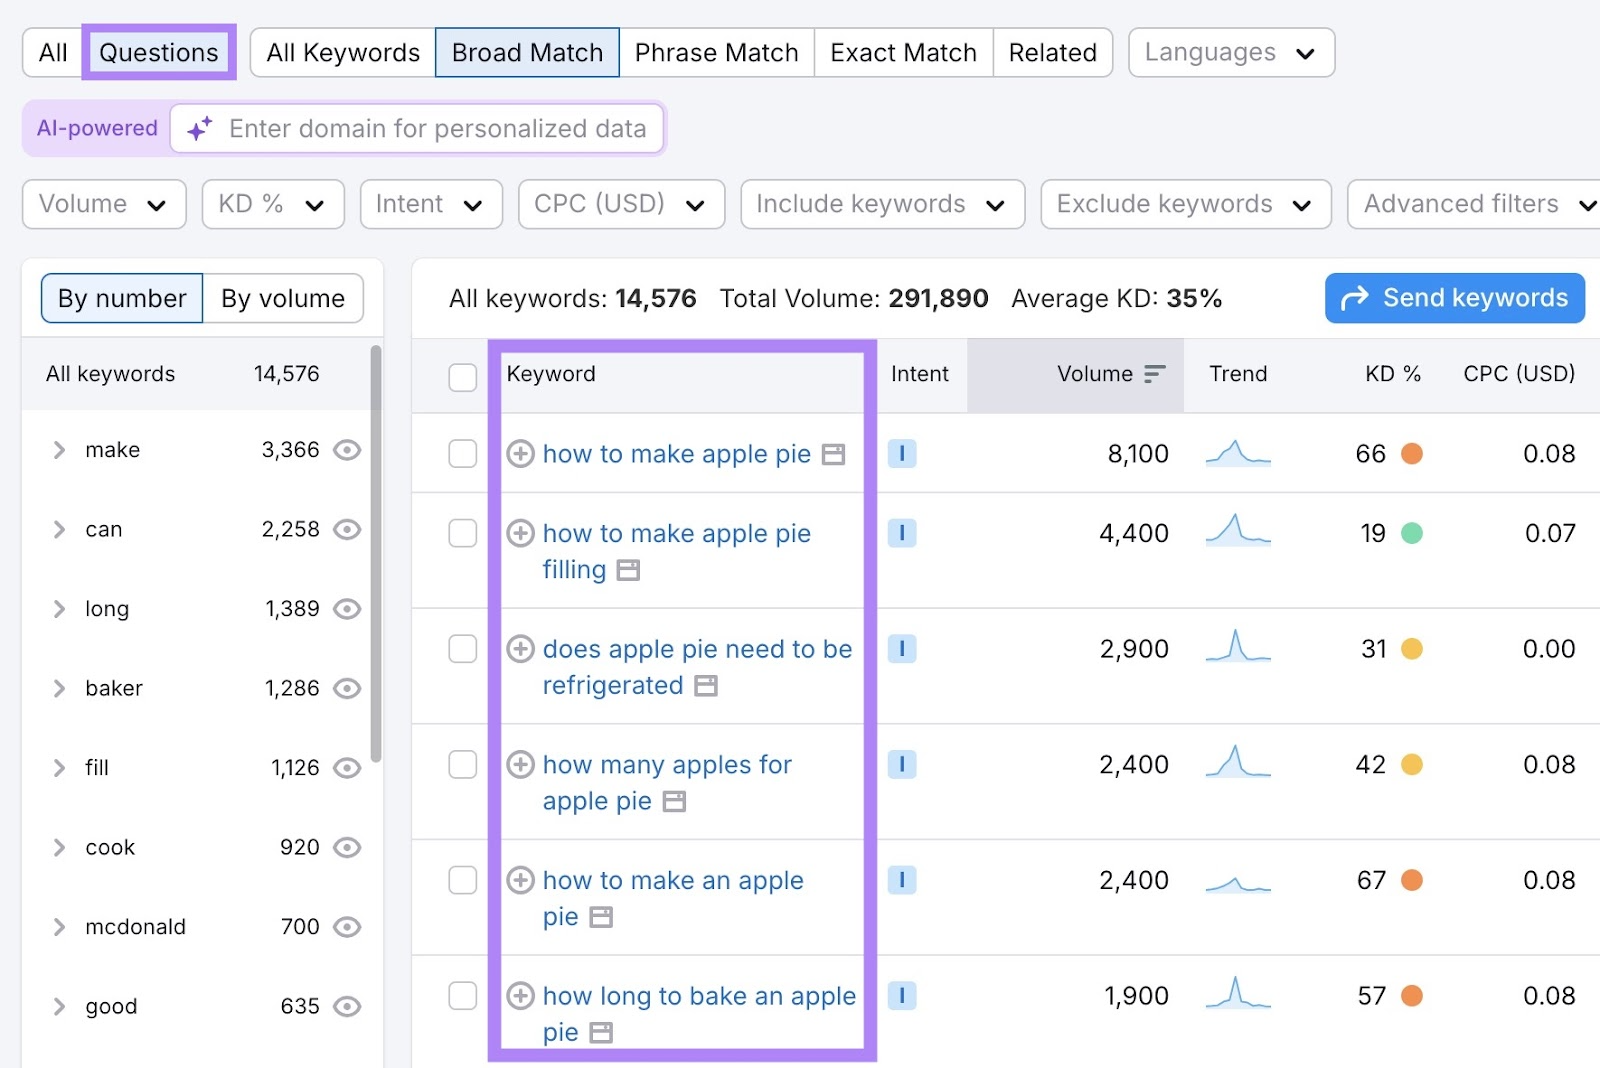Select the plus icon beside "how to make apple pie"
Viewport: 1600px width, 1068px height.
pyautogui.click(x=520, y=454)
